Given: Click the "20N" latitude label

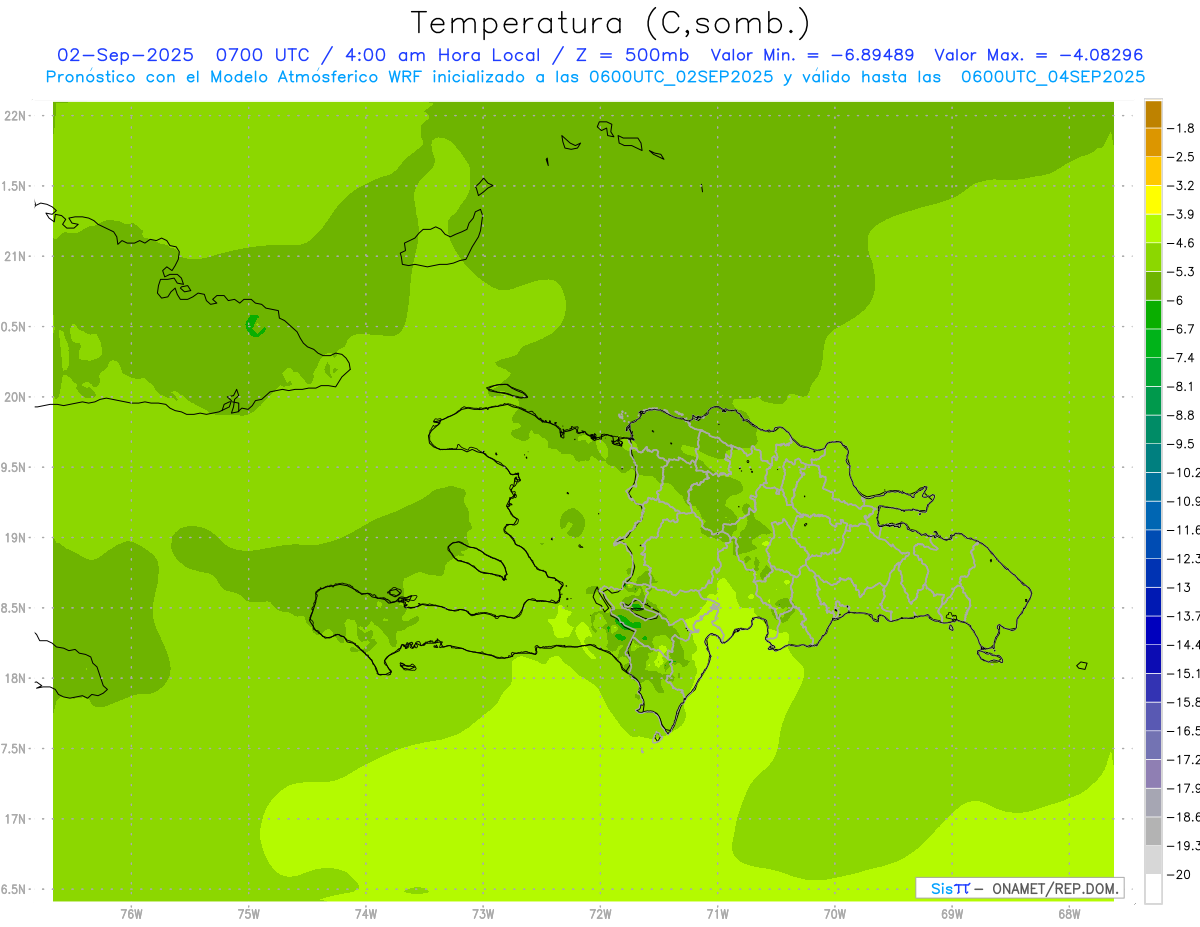Looking at the screenshot, I should (x=16, y=397).
